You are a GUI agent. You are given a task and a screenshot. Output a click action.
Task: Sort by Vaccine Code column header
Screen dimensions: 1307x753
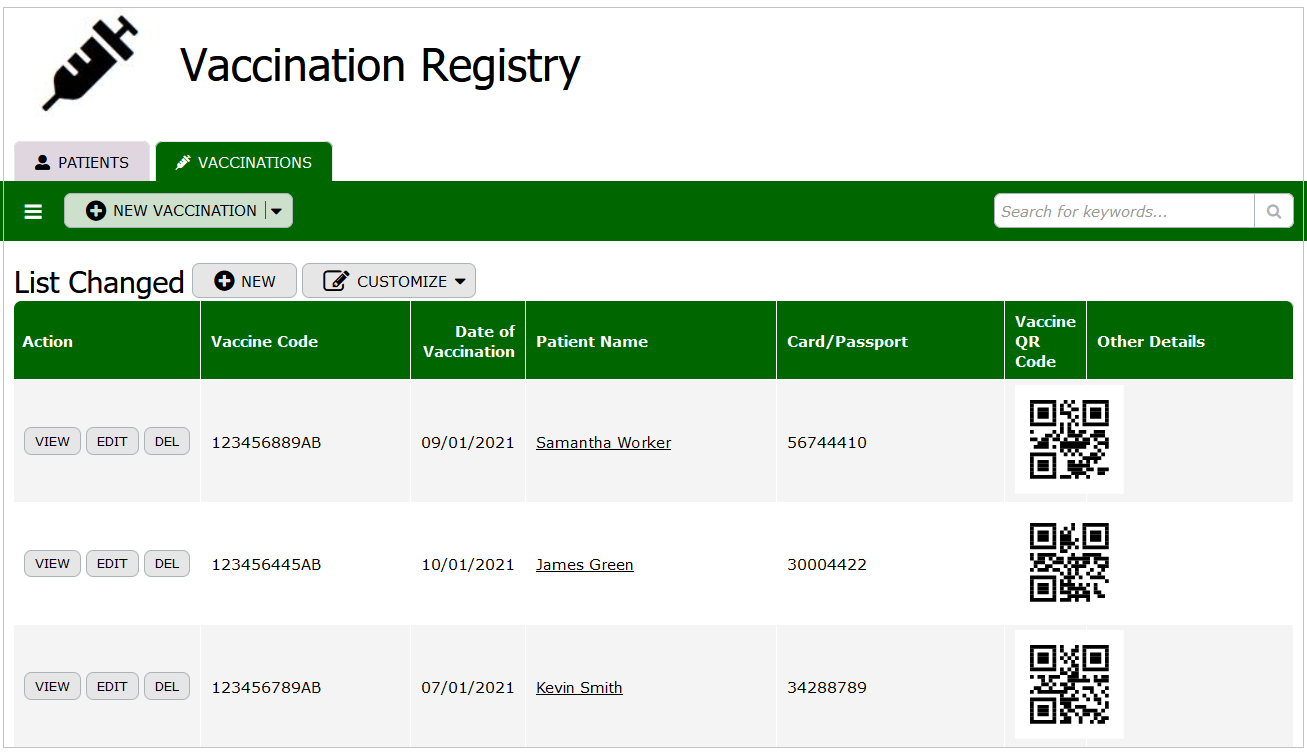click(x=264, y=341)
